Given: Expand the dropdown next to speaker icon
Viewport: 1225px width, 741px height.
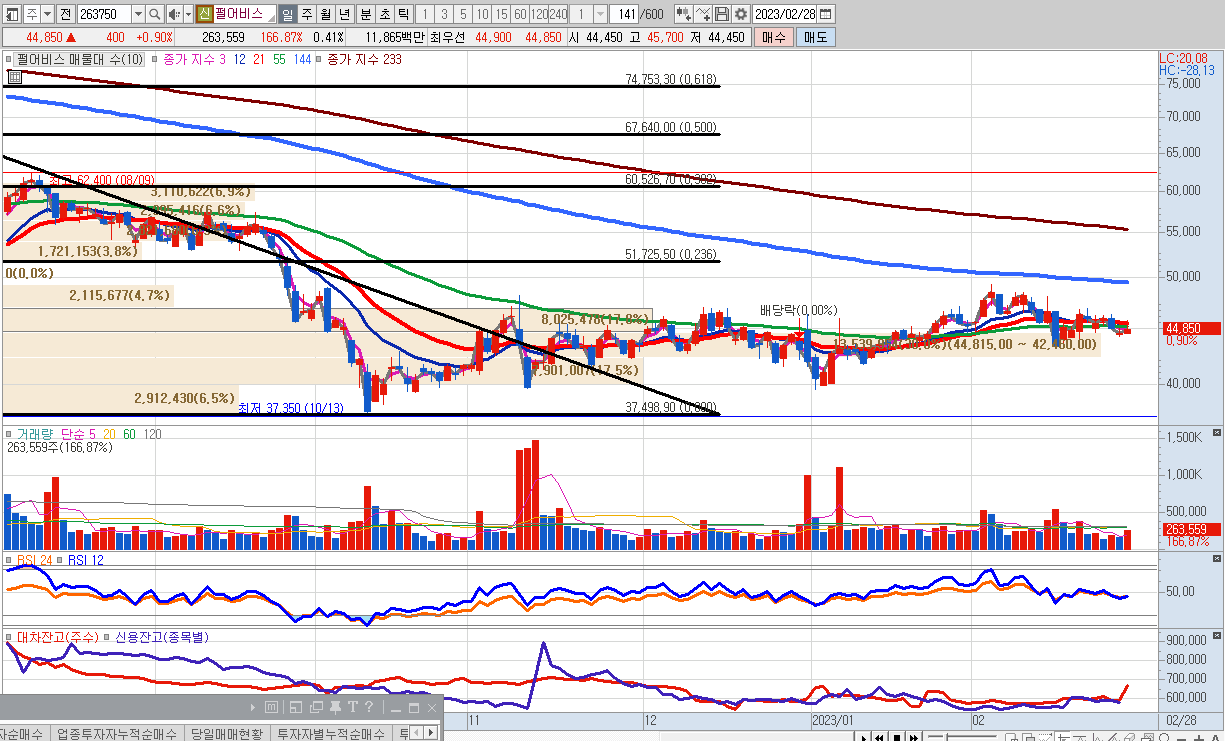Looking at the screenshot, I should (x=188, y=14).
